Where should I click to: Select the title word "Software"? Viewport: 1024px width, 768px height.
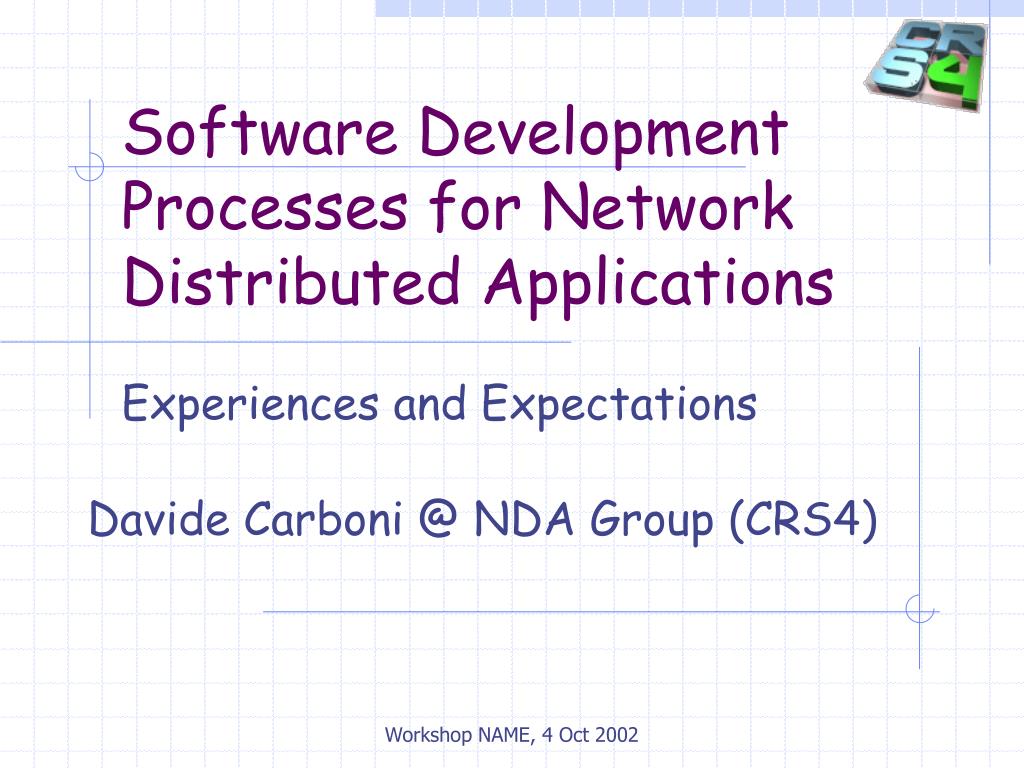(261, 131)
